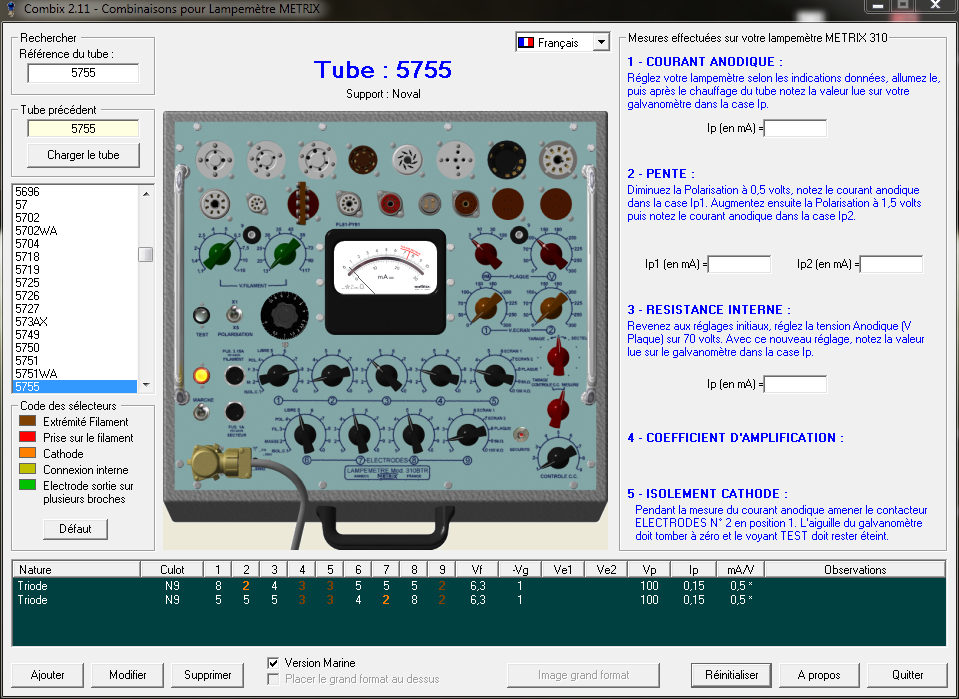Click electrode selector knob number 4
This screenshot has height=699, width=959.
(x=441, y=375)
